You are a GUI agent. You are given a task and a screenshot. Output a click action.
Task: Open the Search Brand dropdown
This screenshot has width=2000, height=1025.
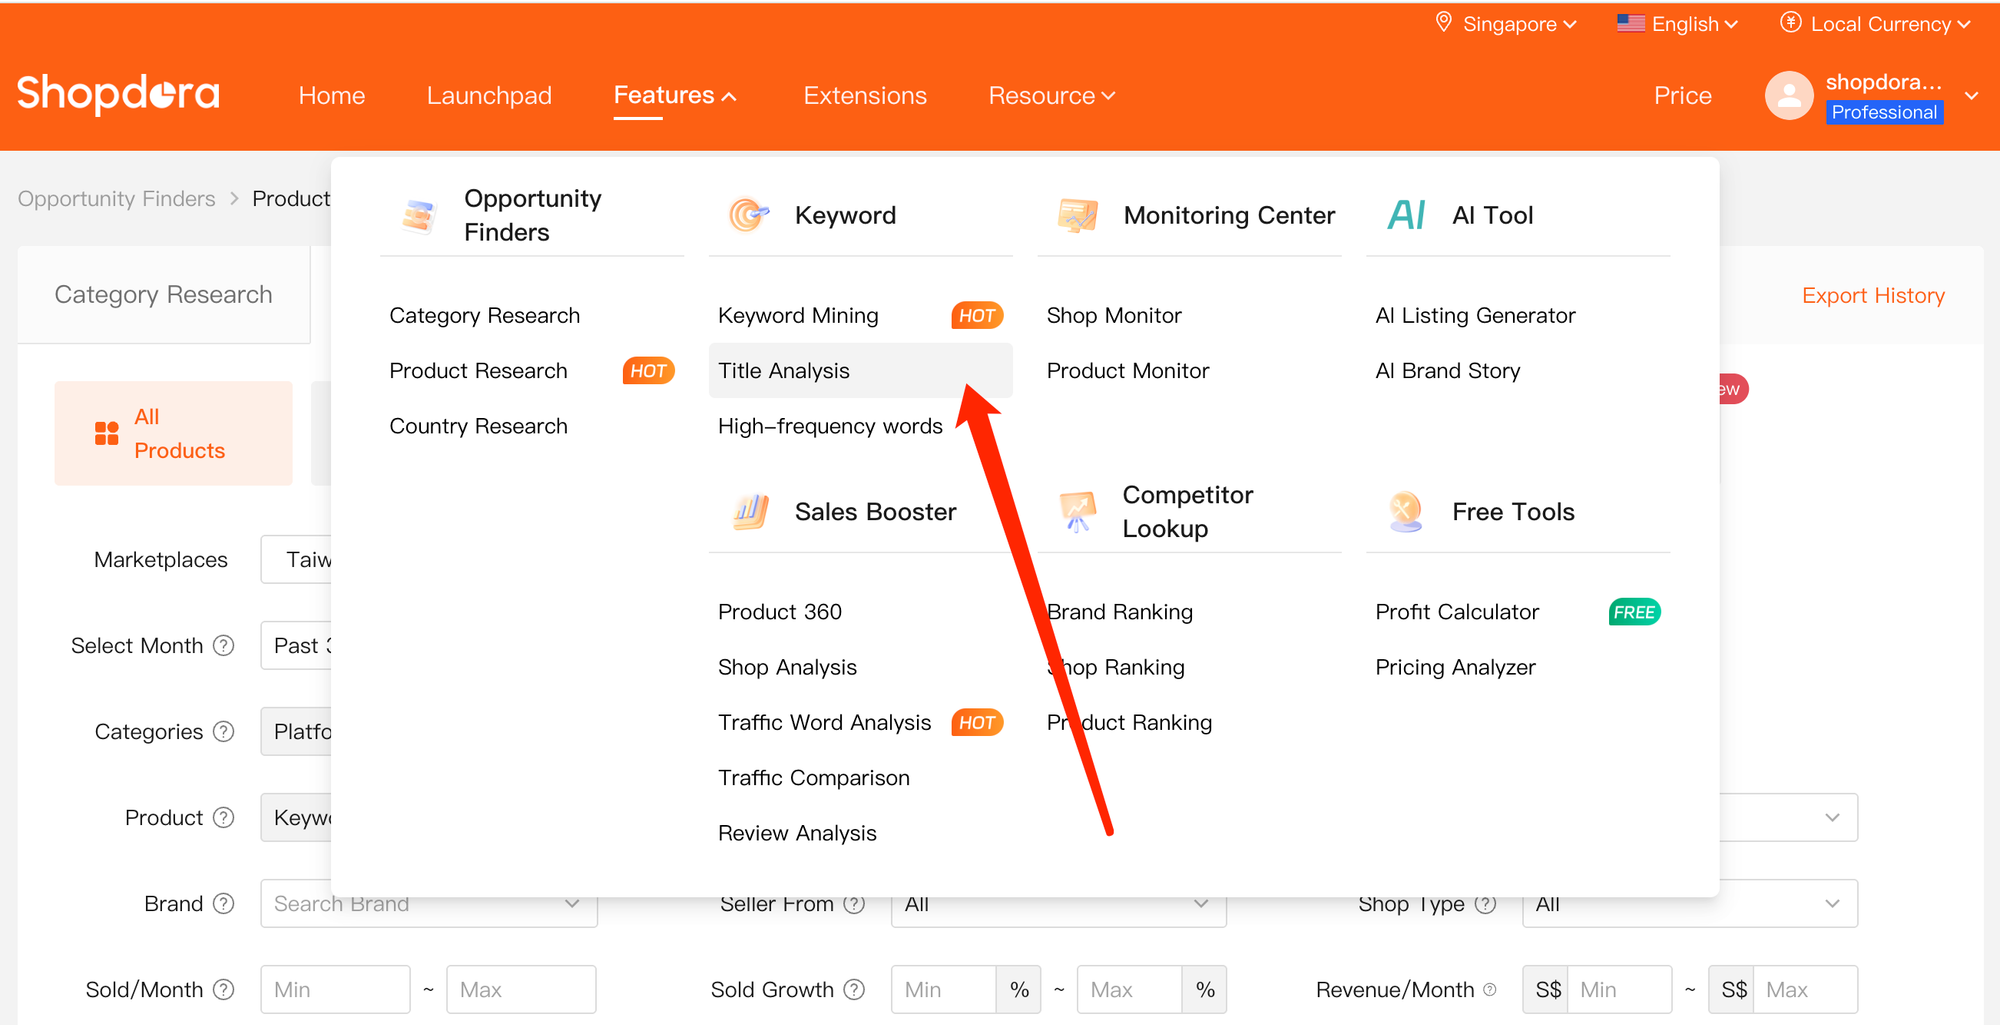(x=429, y=904)
